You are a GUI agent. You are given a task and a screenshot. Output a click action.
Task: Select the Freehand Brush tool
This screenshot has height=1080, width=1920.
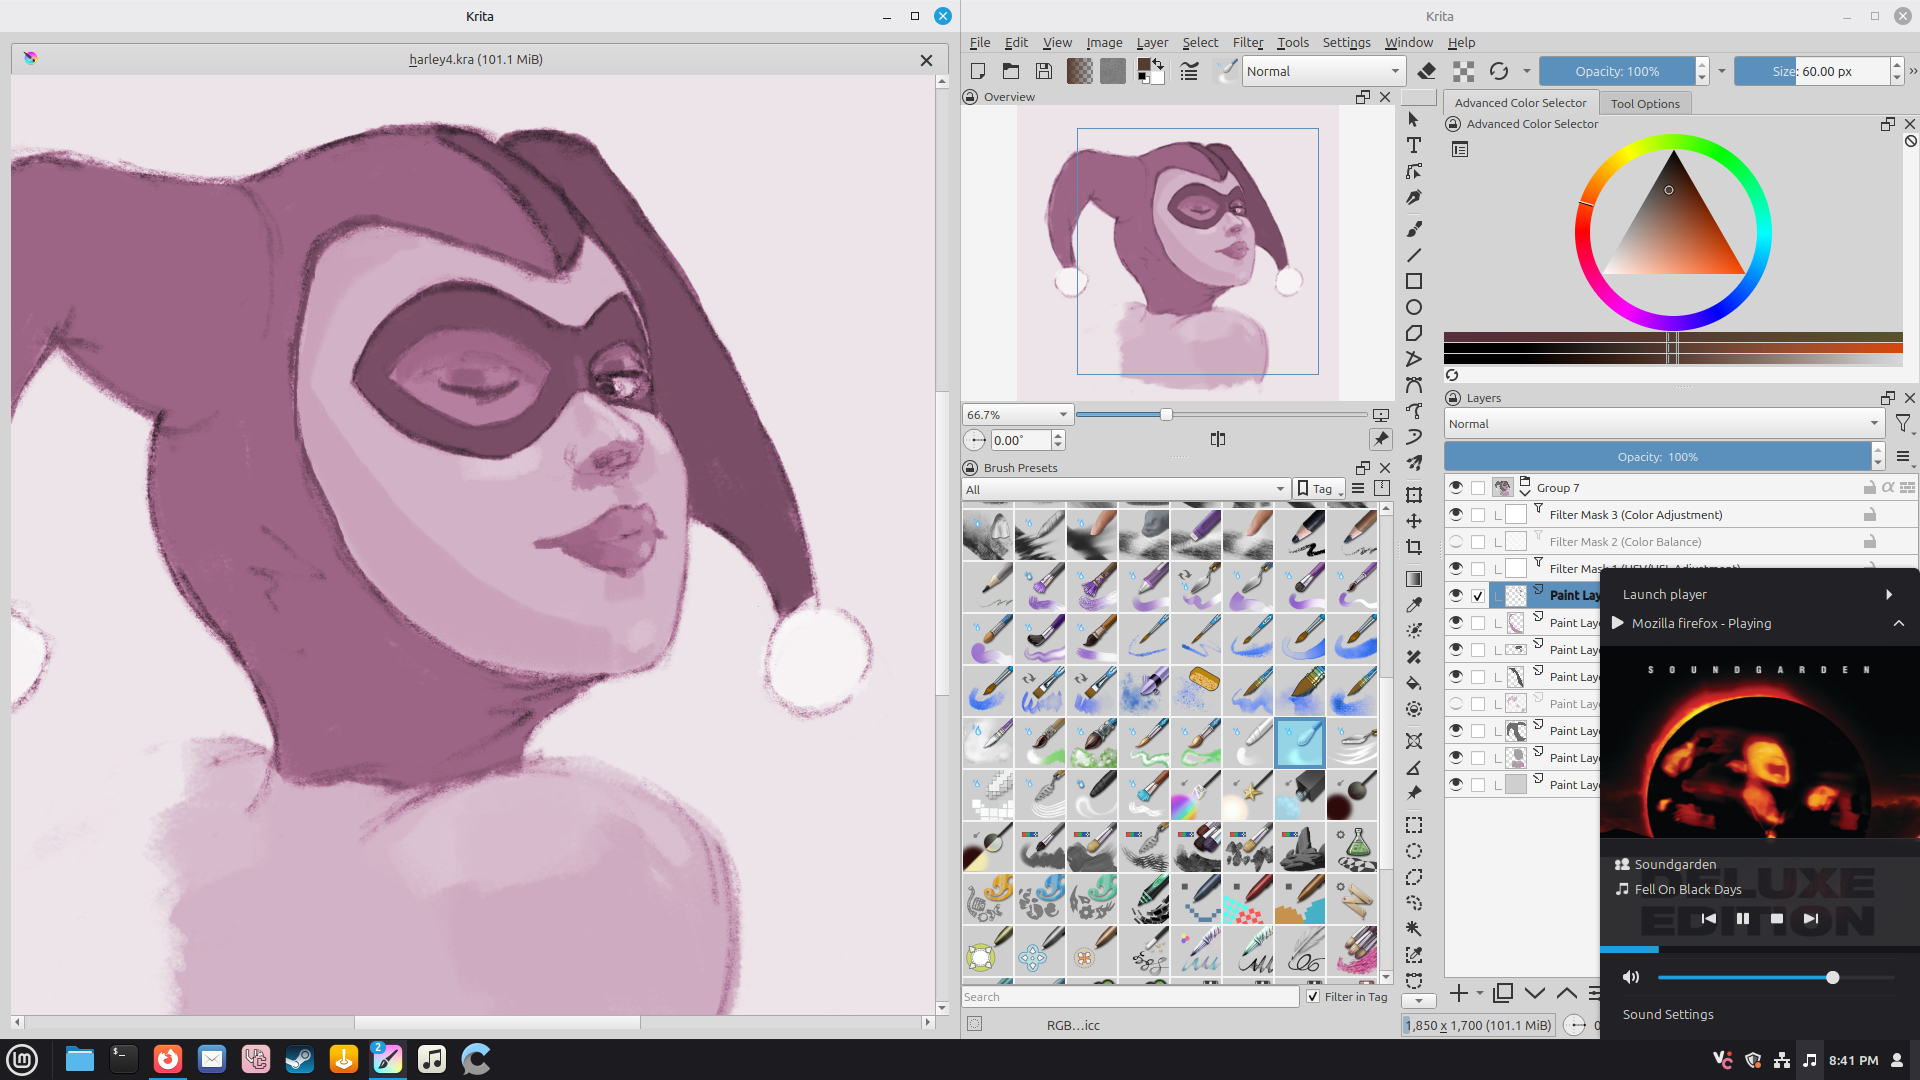click(x=1414, y=229)
